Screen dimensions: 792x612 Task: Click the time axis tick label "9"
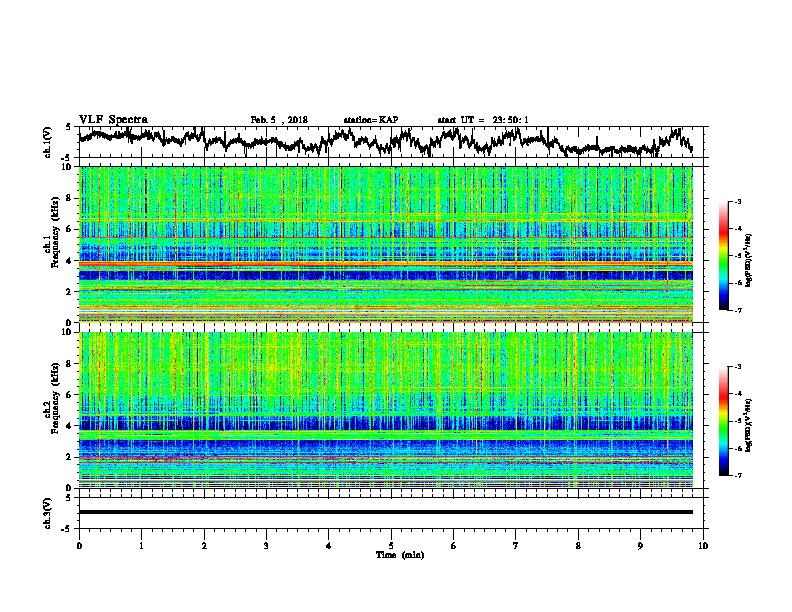click(x=640, y=546)
